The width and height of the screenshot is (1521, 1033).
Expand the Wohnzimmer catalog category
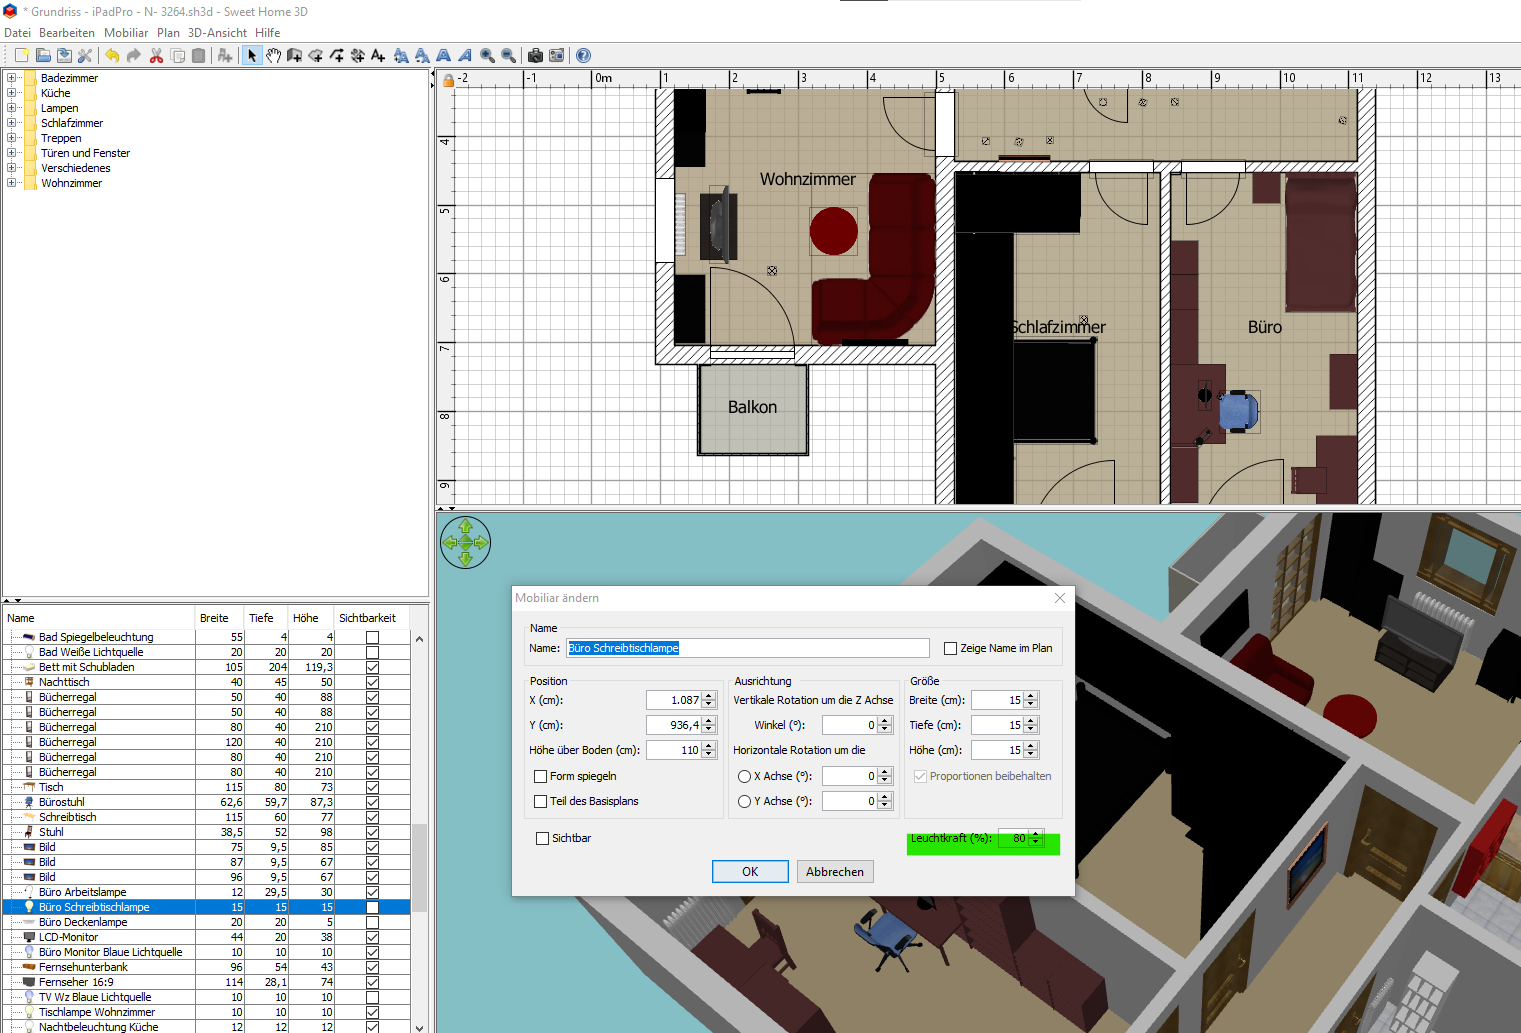click(12, 183)
